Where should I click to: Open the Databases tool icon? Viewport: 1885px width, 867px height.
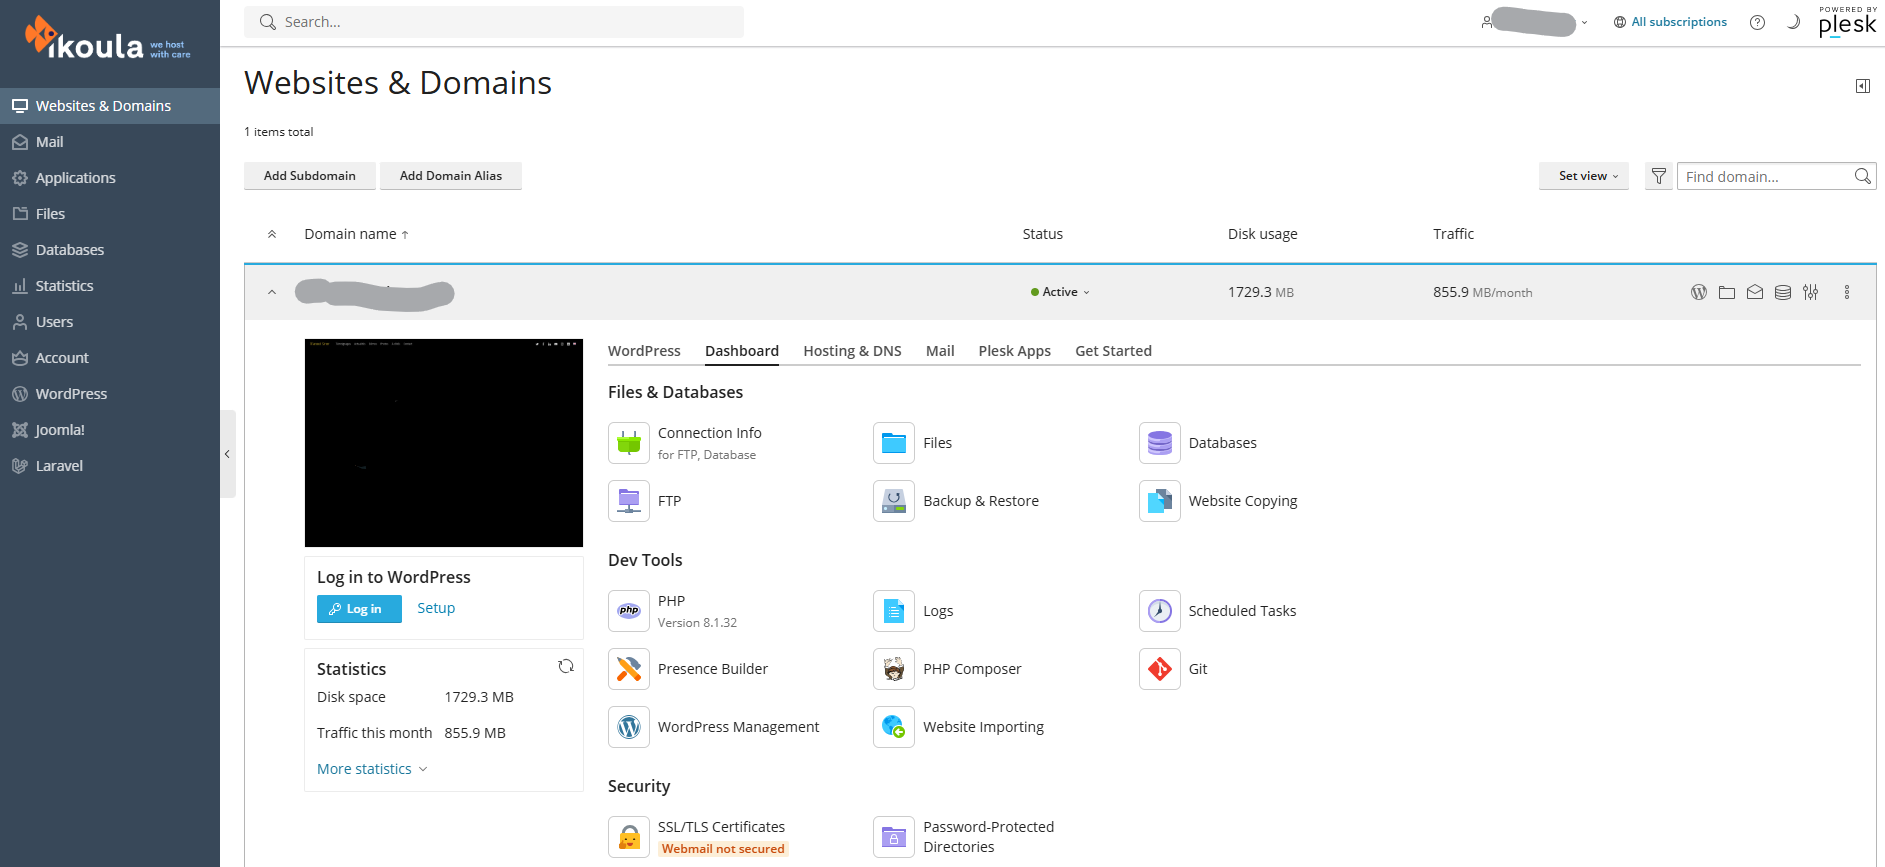pyautogui.click(x=1160, y=443)
